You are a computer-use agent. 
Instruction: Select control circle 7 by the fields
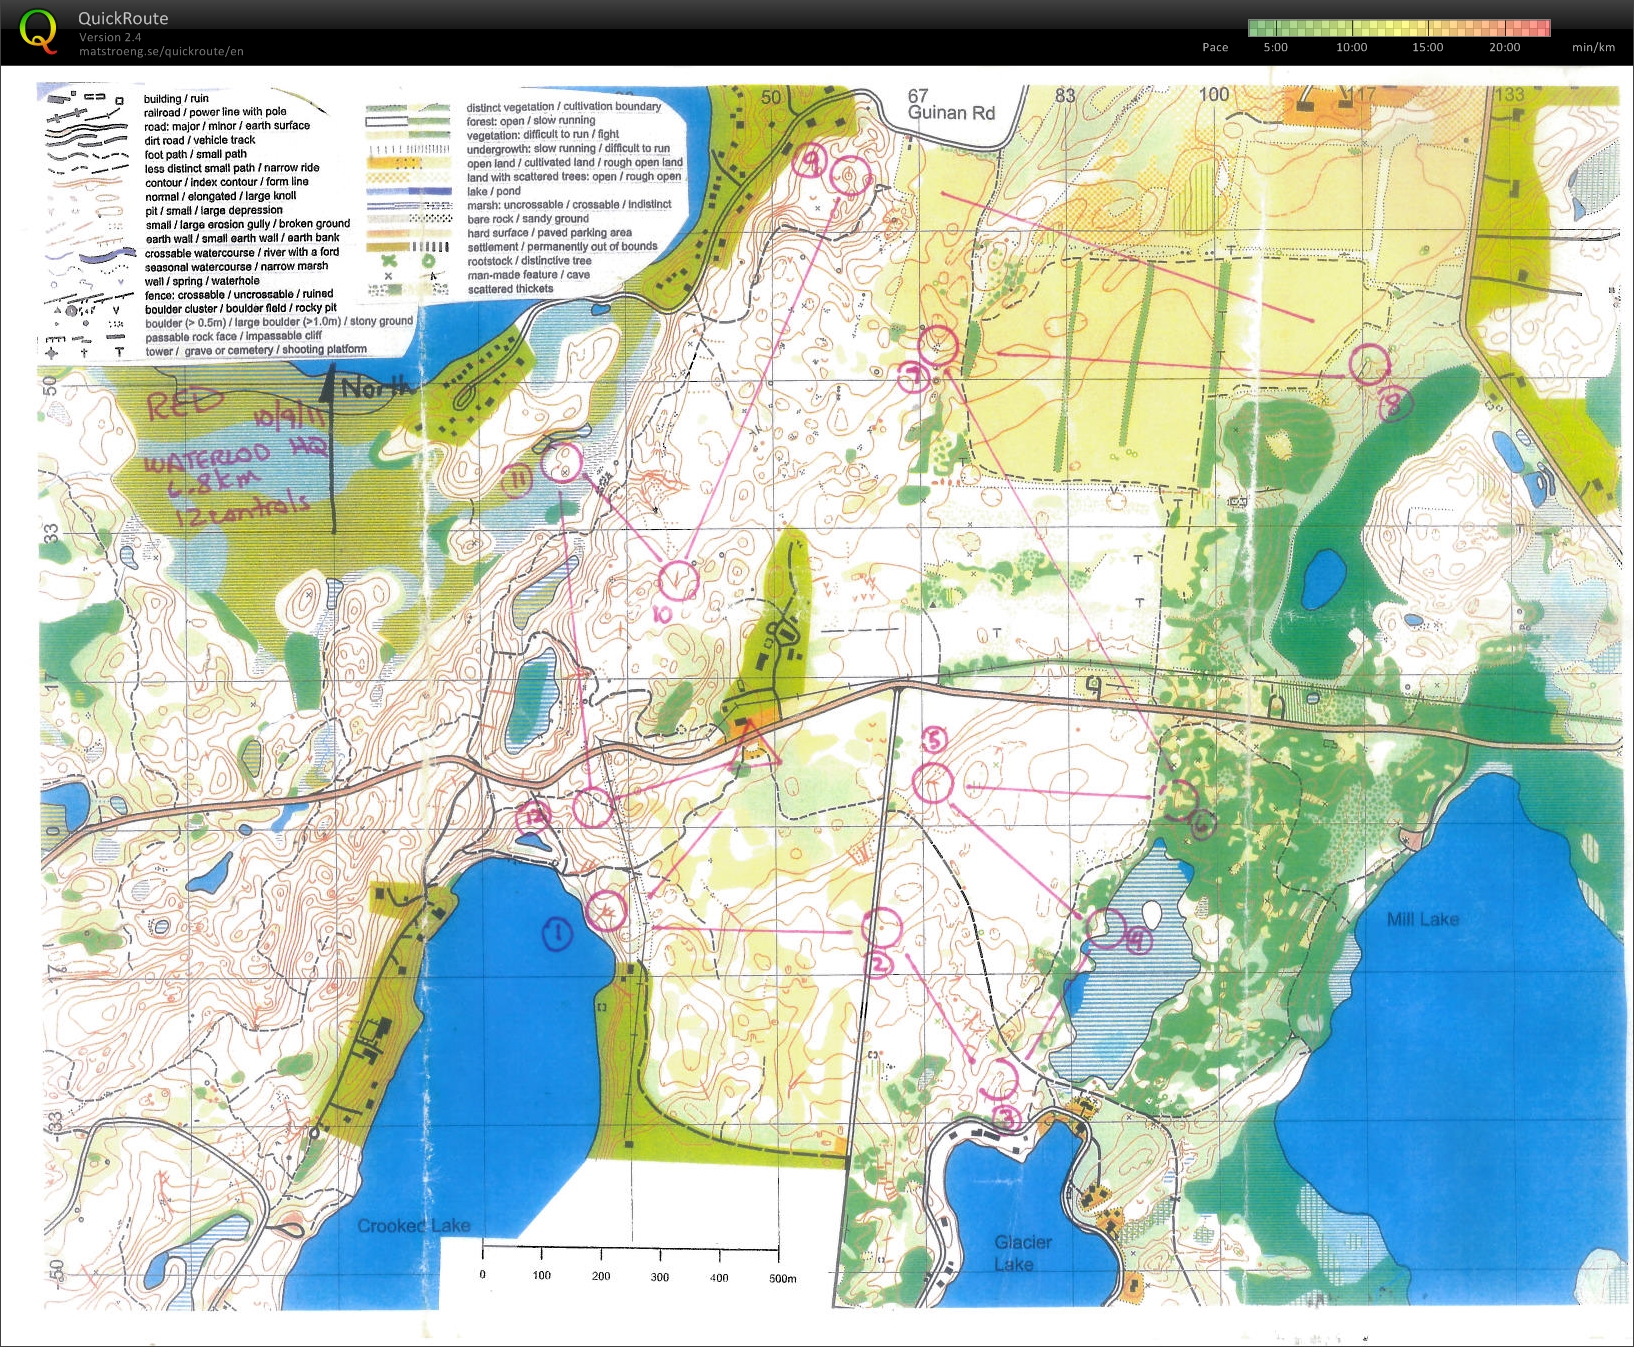tap(937, 345)
